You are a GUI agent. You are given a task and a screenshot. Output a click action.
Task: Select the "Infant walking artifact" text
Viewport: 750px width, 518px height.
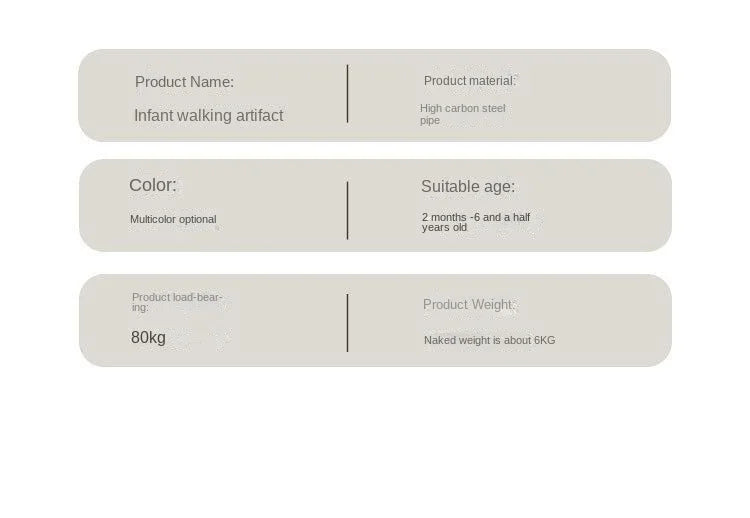(208, 115)
